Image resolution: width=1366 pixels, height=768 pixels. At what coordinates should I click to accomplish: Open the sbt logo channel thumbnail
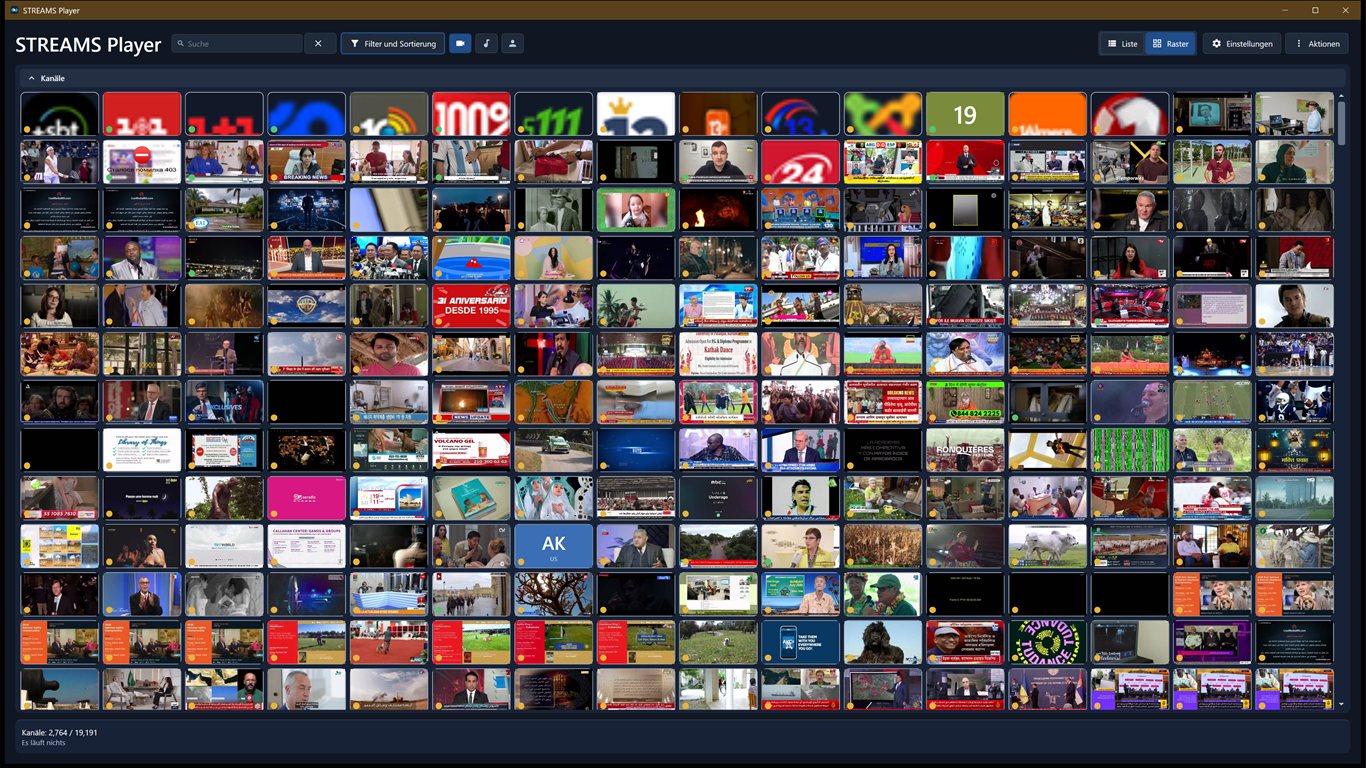tap(60, 114)
